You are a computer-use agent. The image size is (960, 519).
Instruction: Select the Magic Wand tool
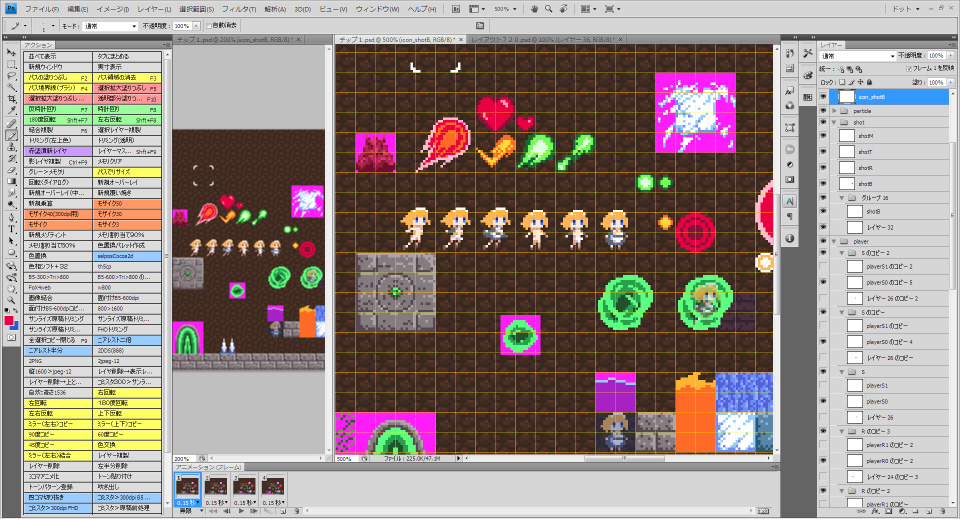click(x=11, y=88)
